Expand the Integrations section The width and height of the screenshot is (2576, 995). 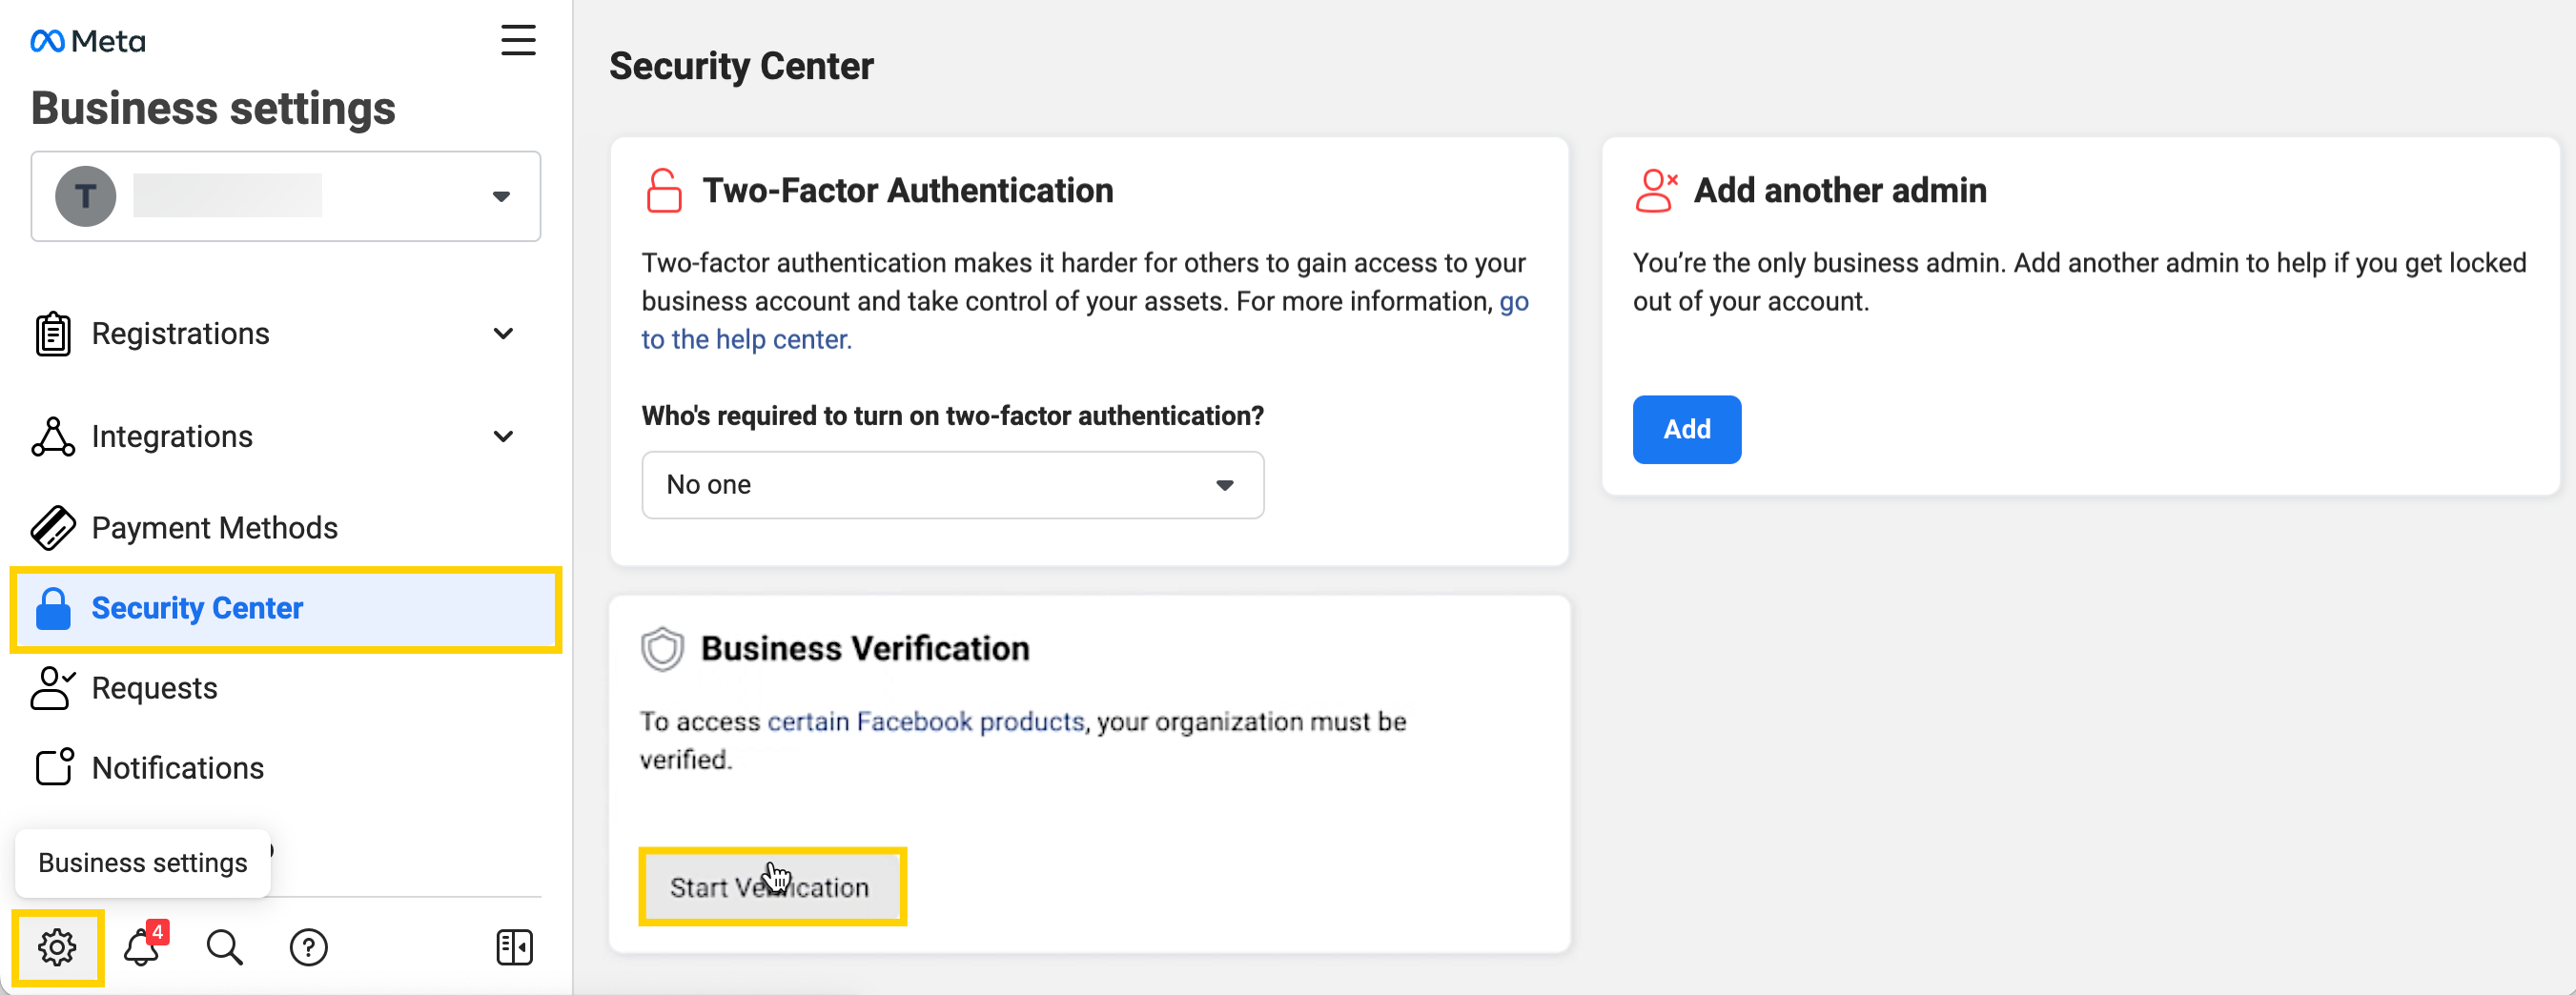503,436
